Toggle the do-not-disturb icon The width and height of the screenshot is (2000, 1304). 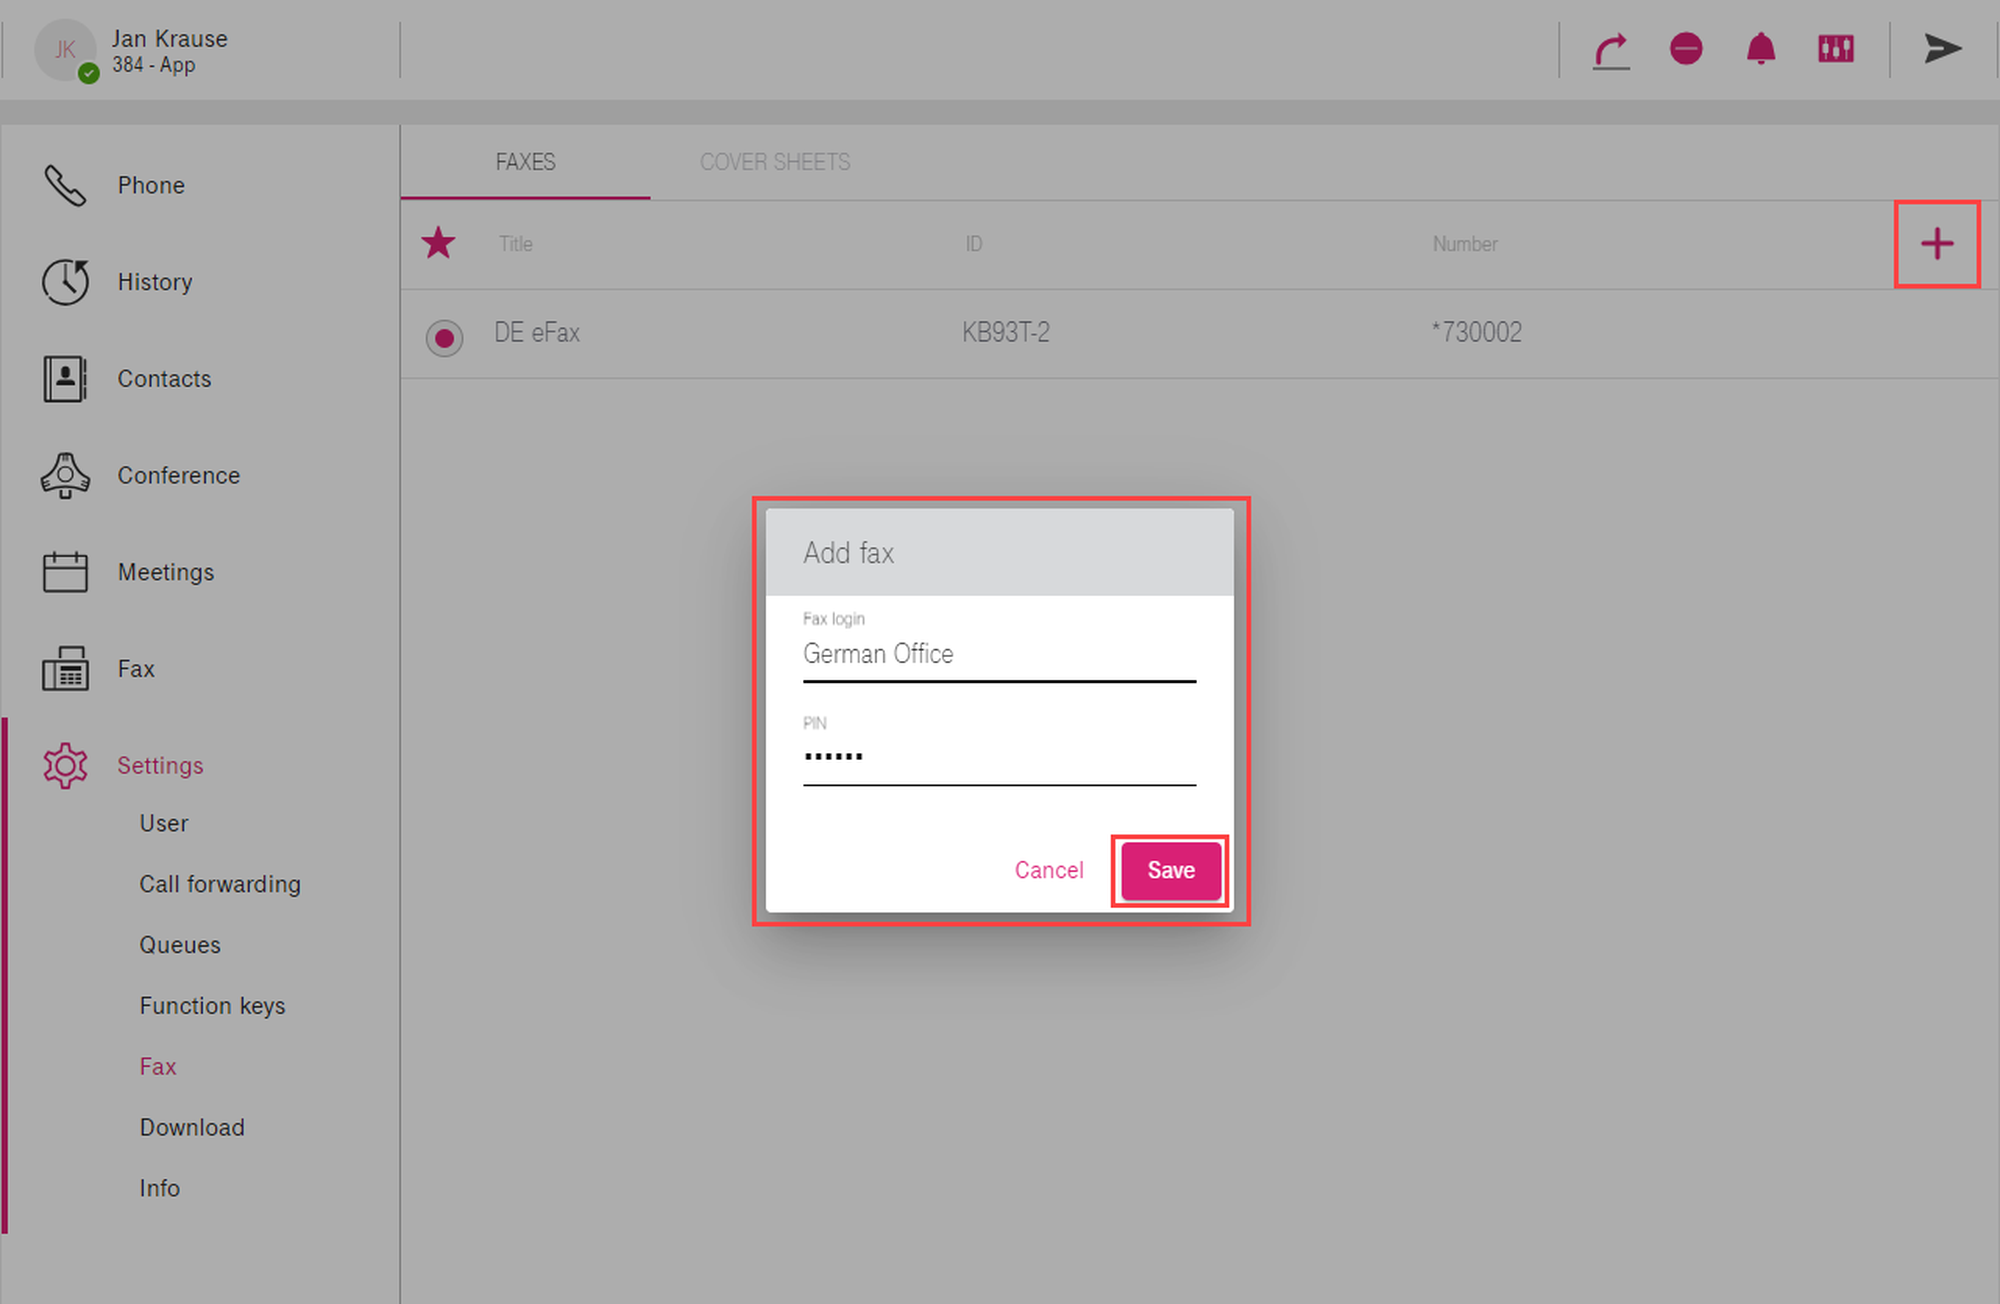coord(1686,49)
